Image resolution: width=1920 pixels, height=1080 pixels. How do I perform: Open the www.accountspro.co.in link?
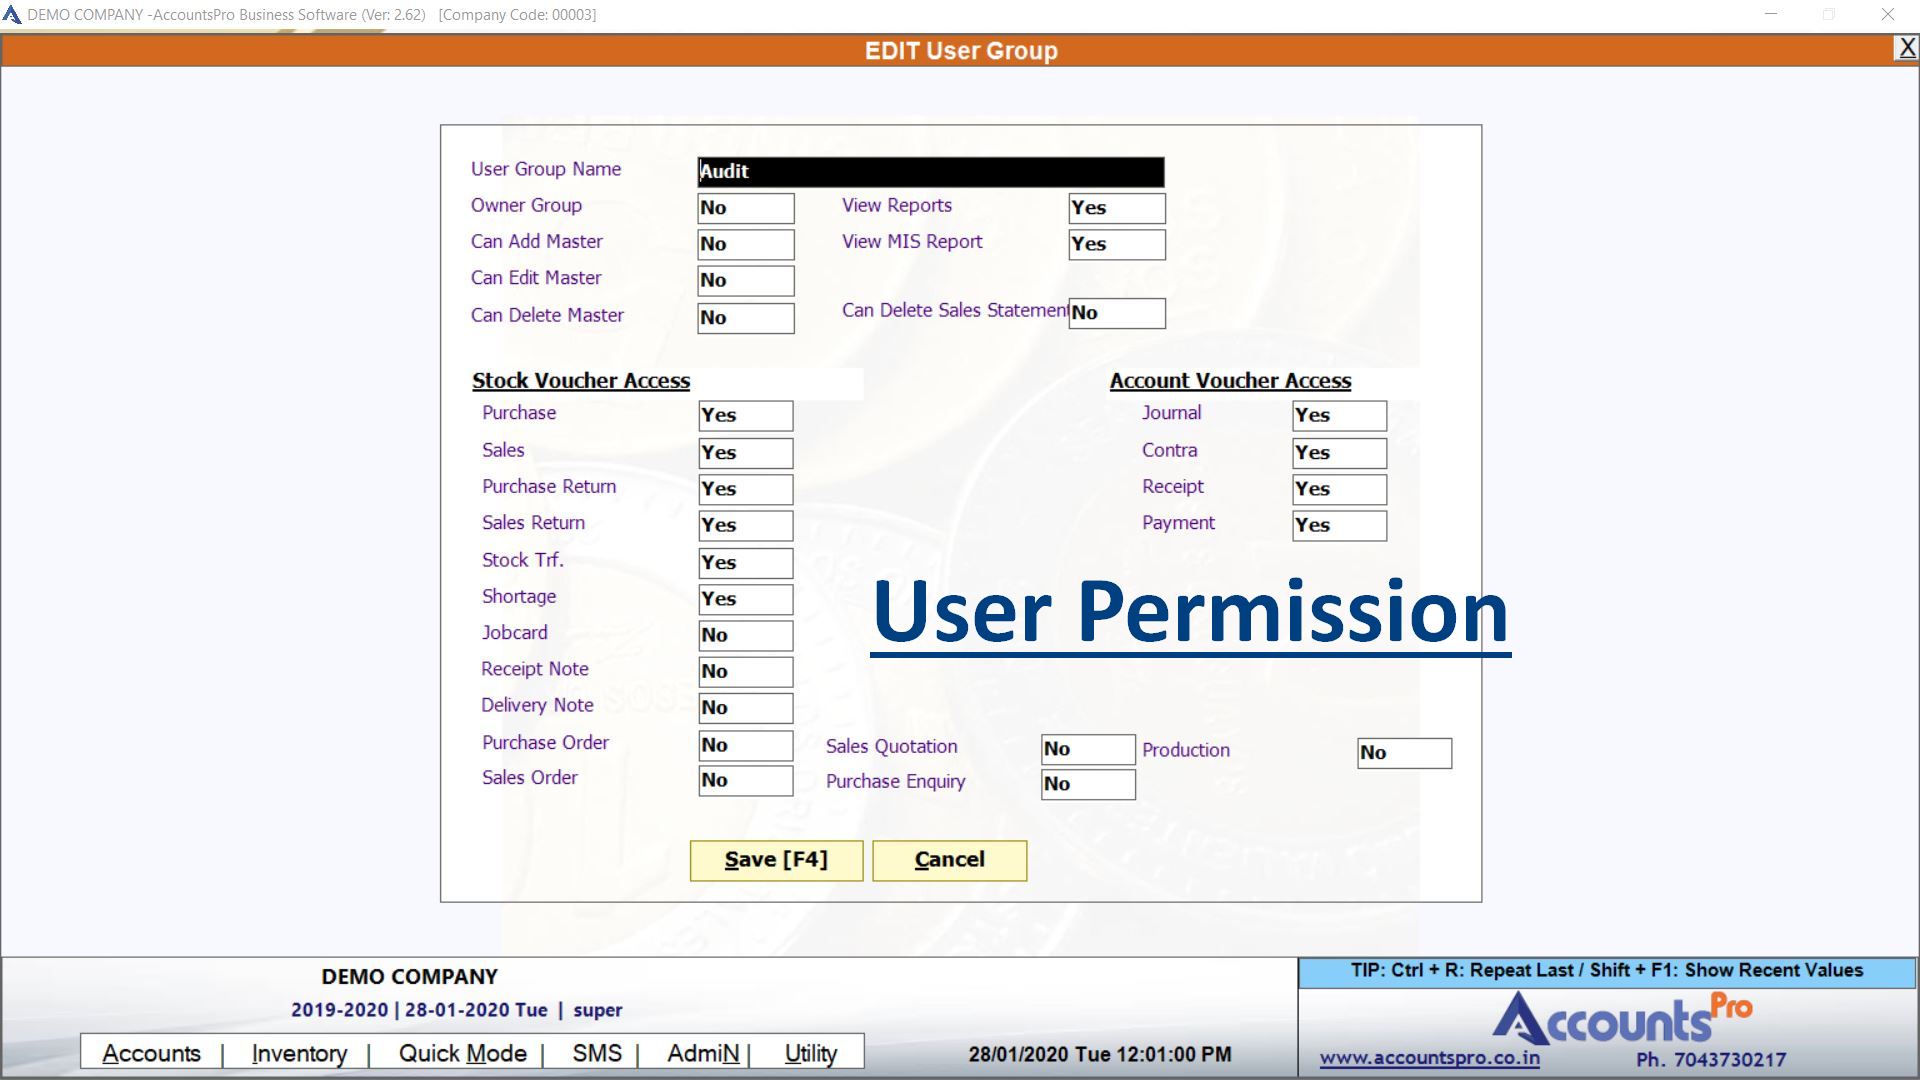1429,1058
